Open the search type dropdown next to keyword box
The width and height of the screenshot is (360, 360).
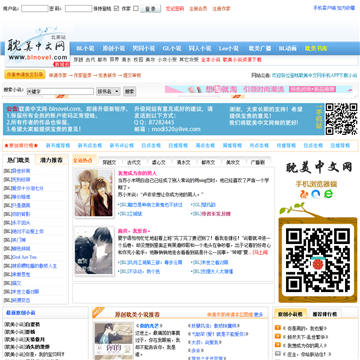coord(108,91)
